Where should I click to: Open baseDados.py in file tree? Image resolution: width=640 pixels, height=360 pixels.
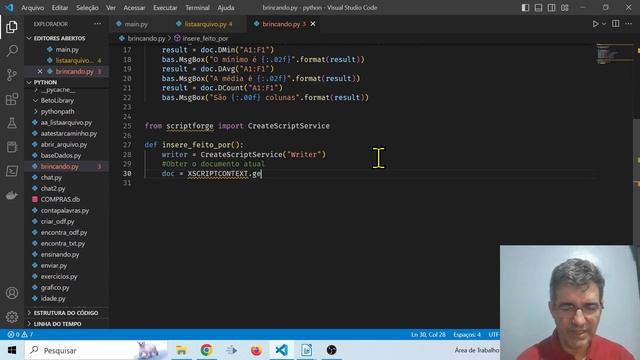click(x=61, y=156)
